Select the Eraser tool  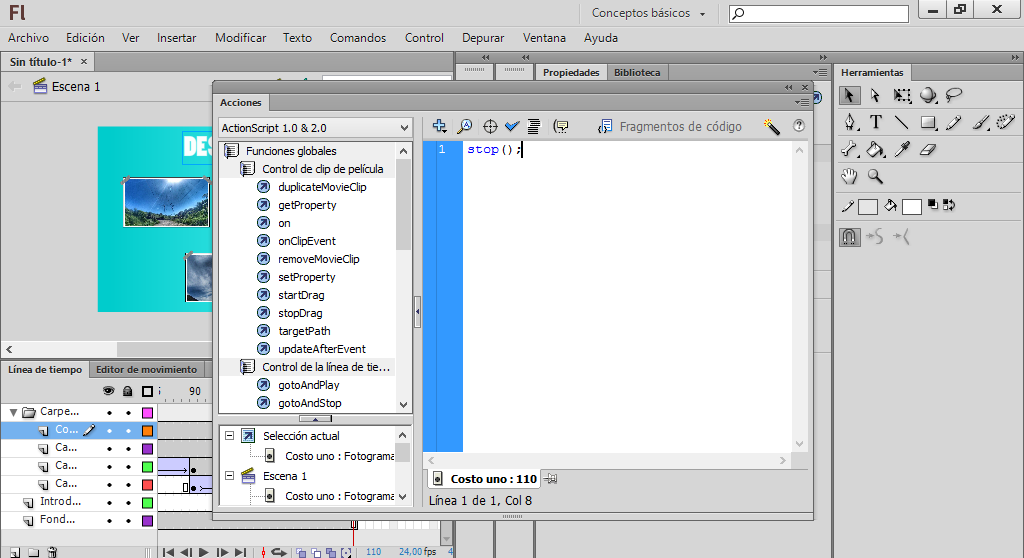[x=928, y=150]
